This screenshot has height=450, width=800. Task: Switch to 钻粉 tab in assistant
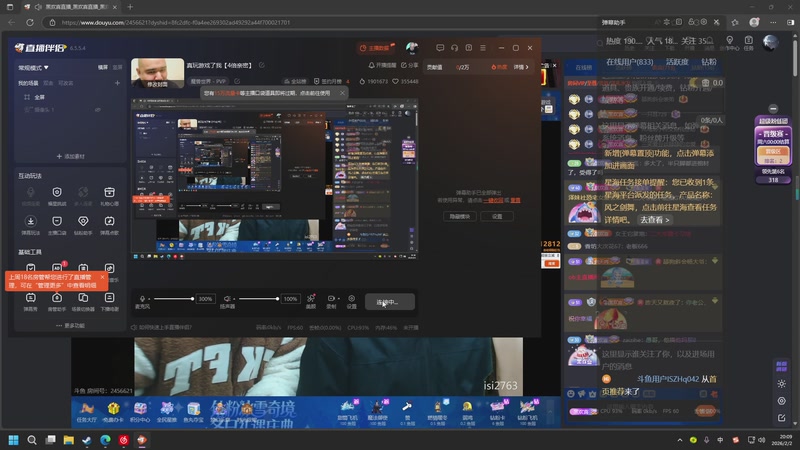(709, 62)
